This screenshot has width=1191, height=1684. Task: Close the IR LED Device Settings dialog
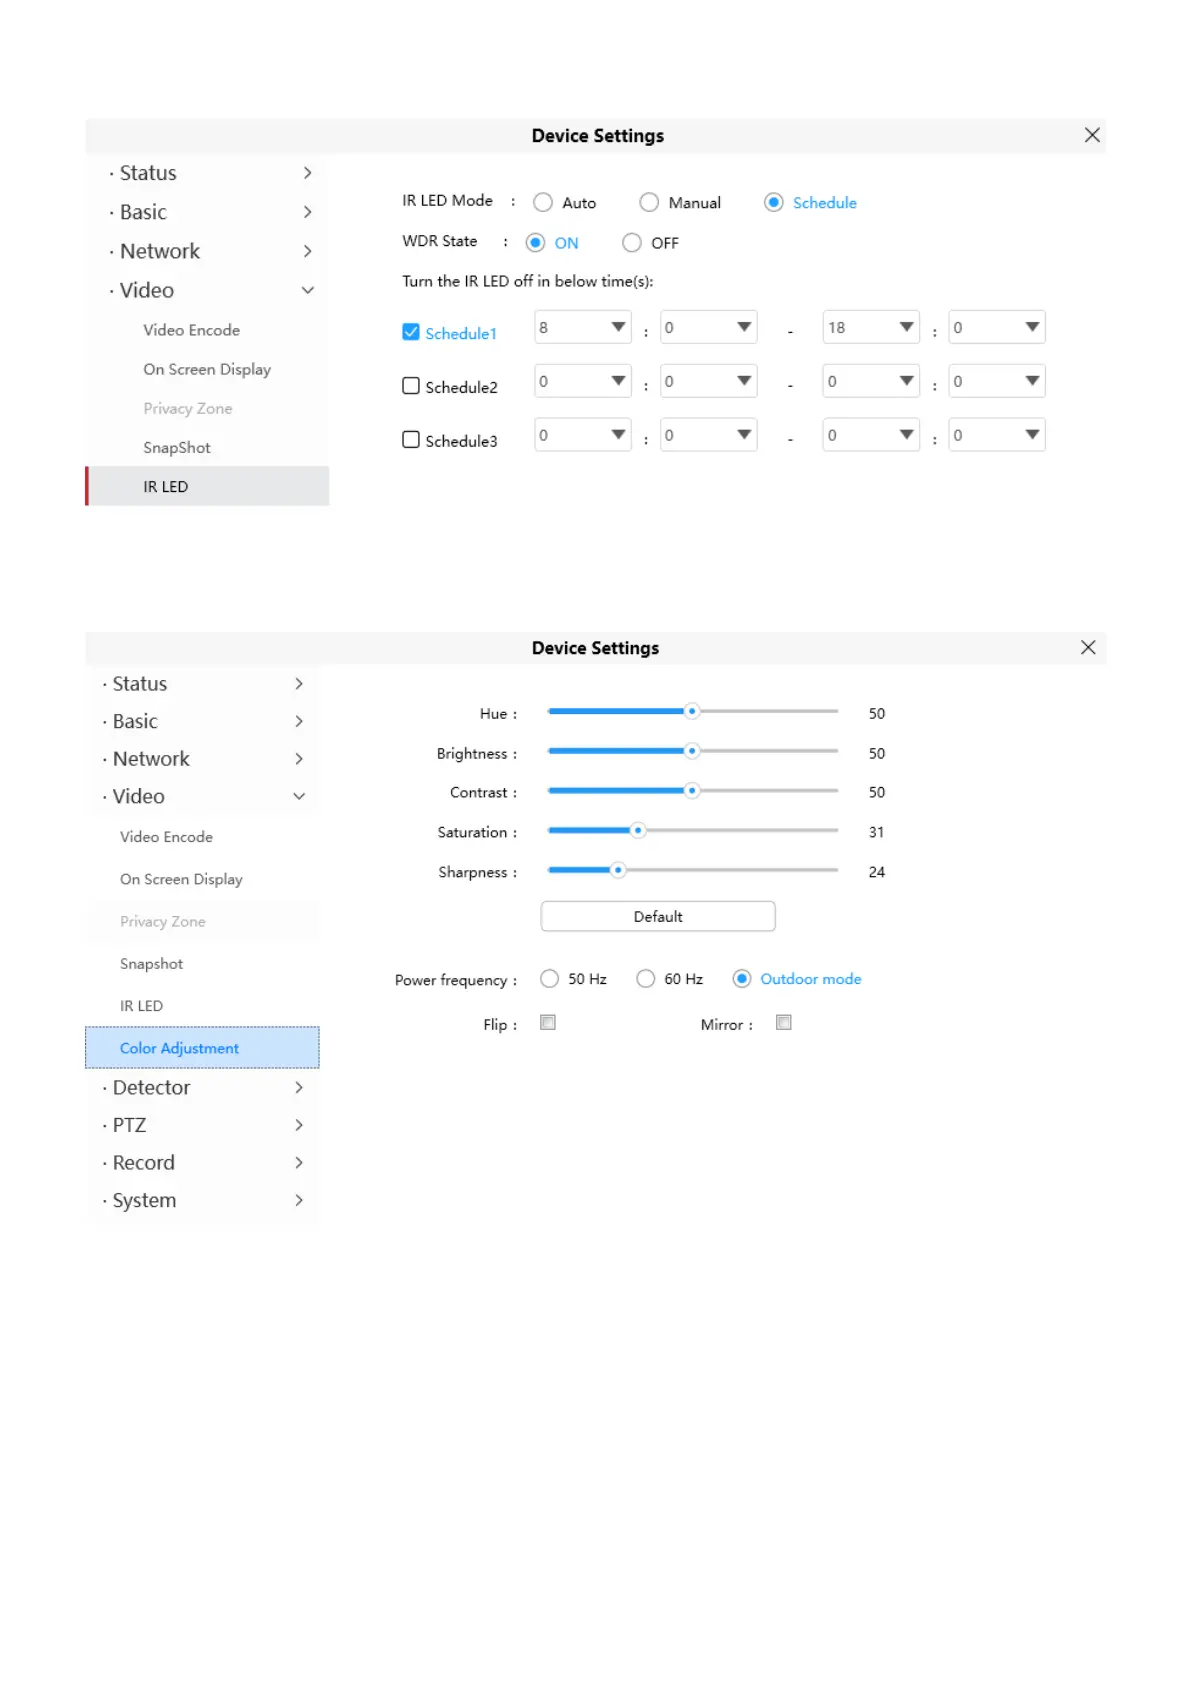[1092, 135]
